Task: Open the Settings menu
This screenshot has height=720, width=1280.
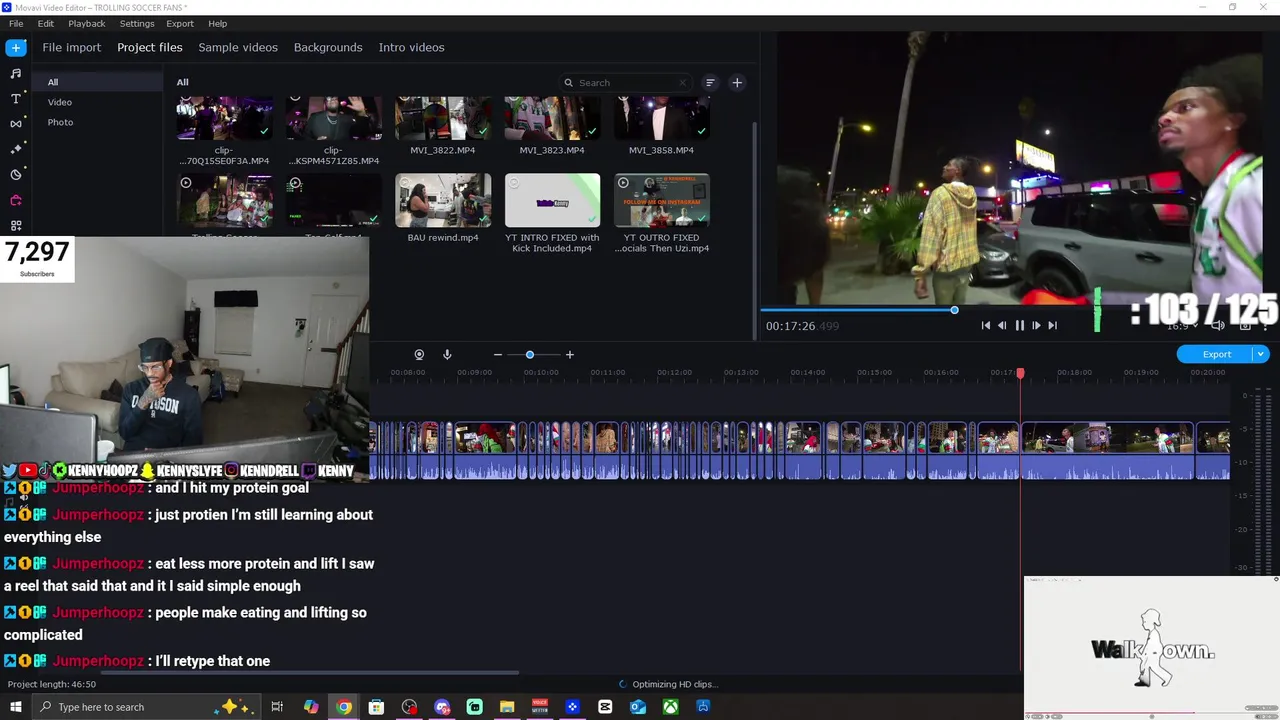Action: (x=137, y=23)
